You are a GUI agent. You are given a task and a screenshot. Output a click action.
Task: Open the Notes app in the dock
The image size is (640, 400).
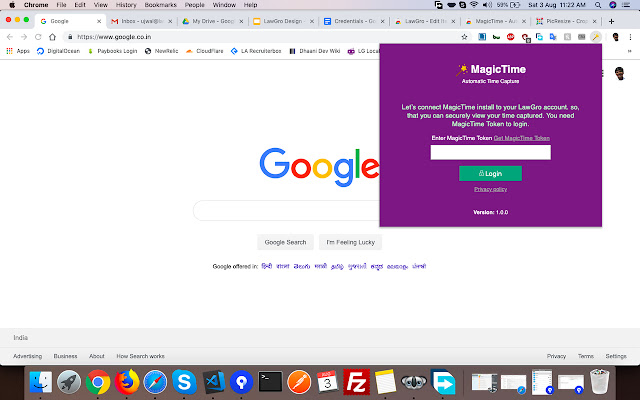coord(385,382)
